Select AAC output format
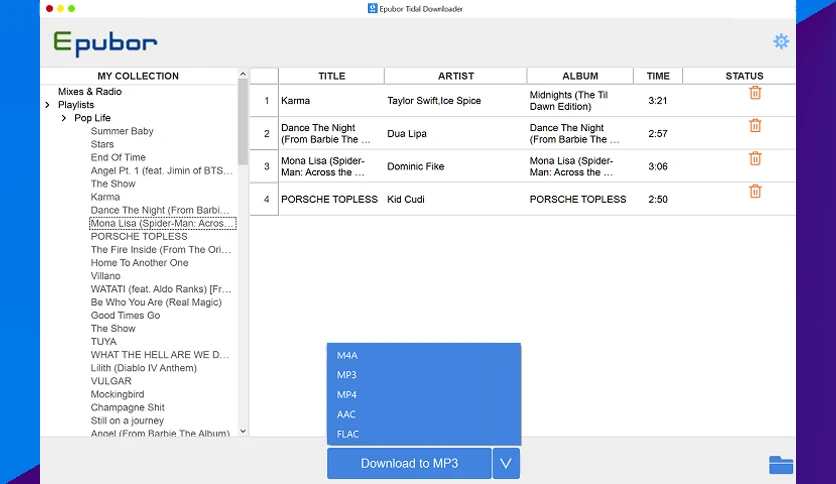The height and width of the screenshot is (484, 836). tap(346, 415)
